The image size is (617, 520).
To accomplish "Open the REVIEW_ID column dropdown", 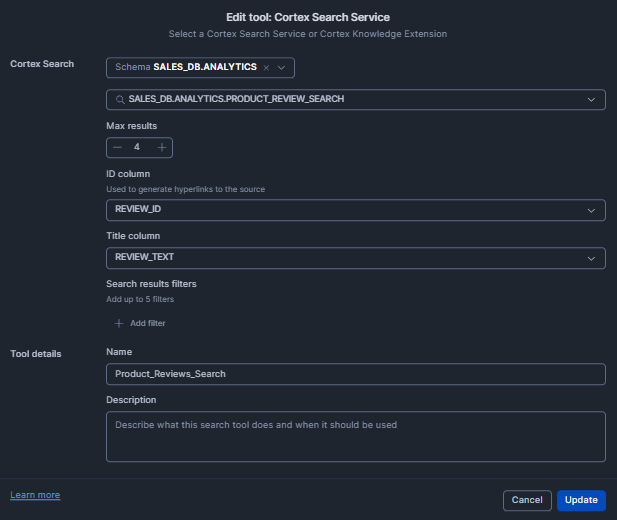I will click(x=356, y=210).
